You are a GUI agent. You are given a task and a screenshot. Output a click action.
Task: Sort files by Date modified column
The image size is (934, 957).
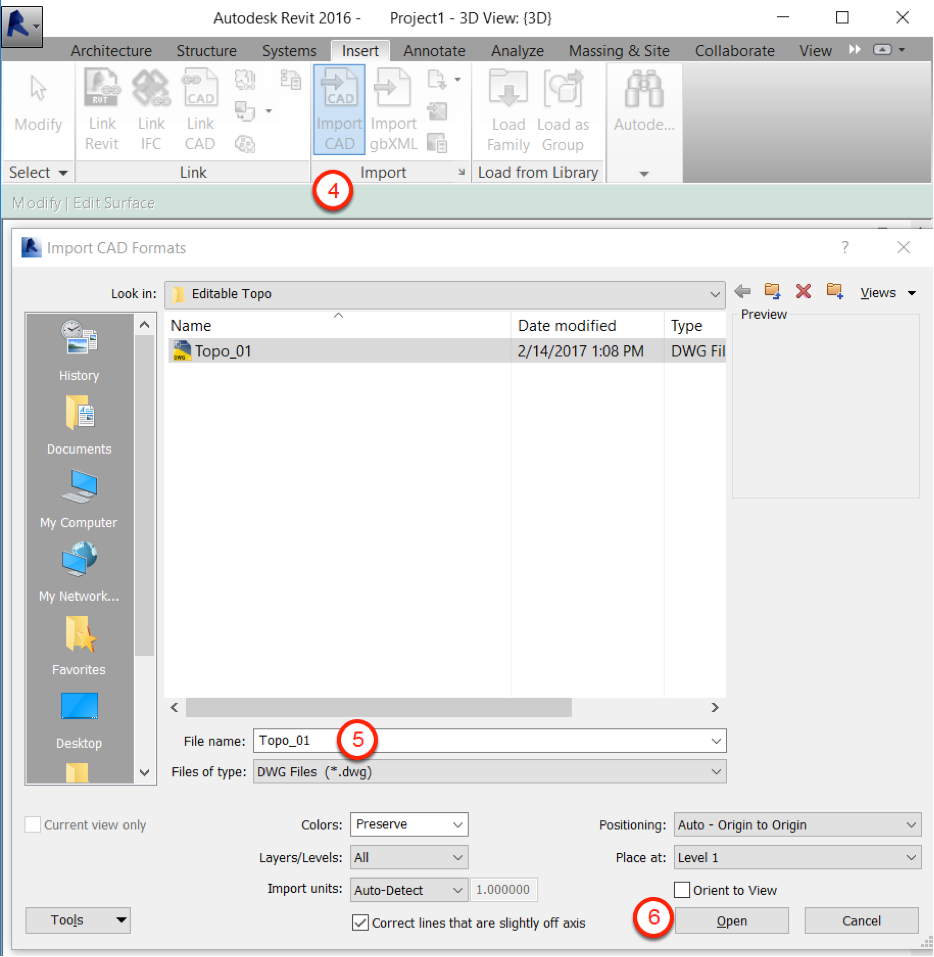[x=587, y=325]
